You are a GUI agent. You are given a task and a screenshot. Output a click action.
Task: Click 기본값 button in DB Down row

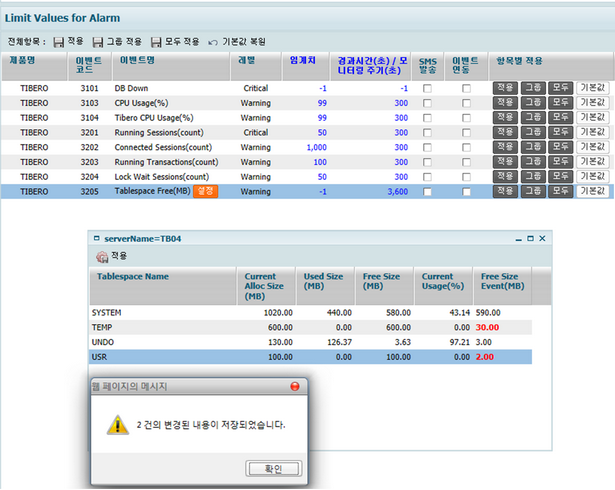tap(593, 88)
